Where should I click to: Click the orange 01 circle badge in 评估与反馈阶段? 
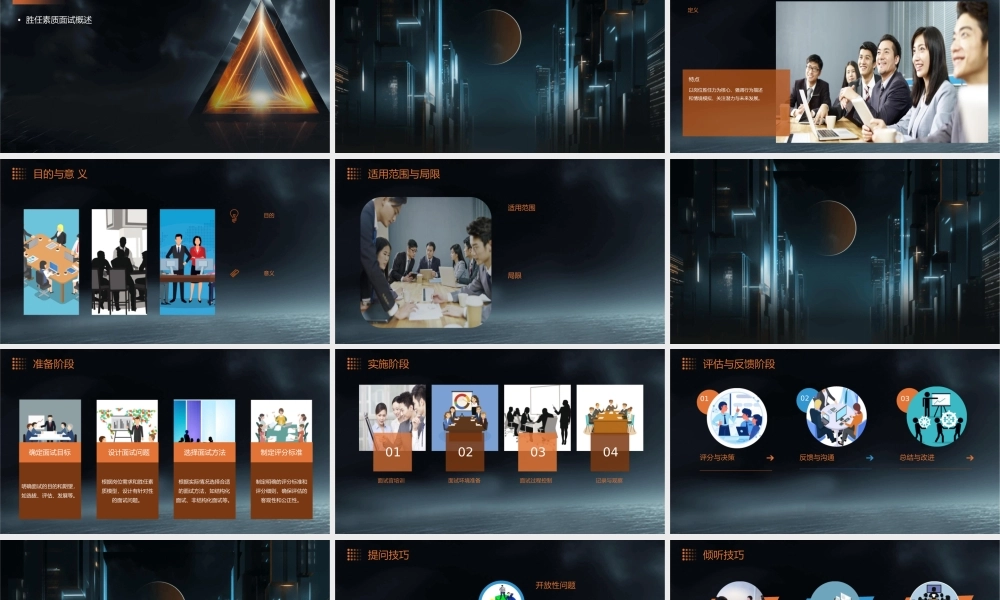click(705, 399)
